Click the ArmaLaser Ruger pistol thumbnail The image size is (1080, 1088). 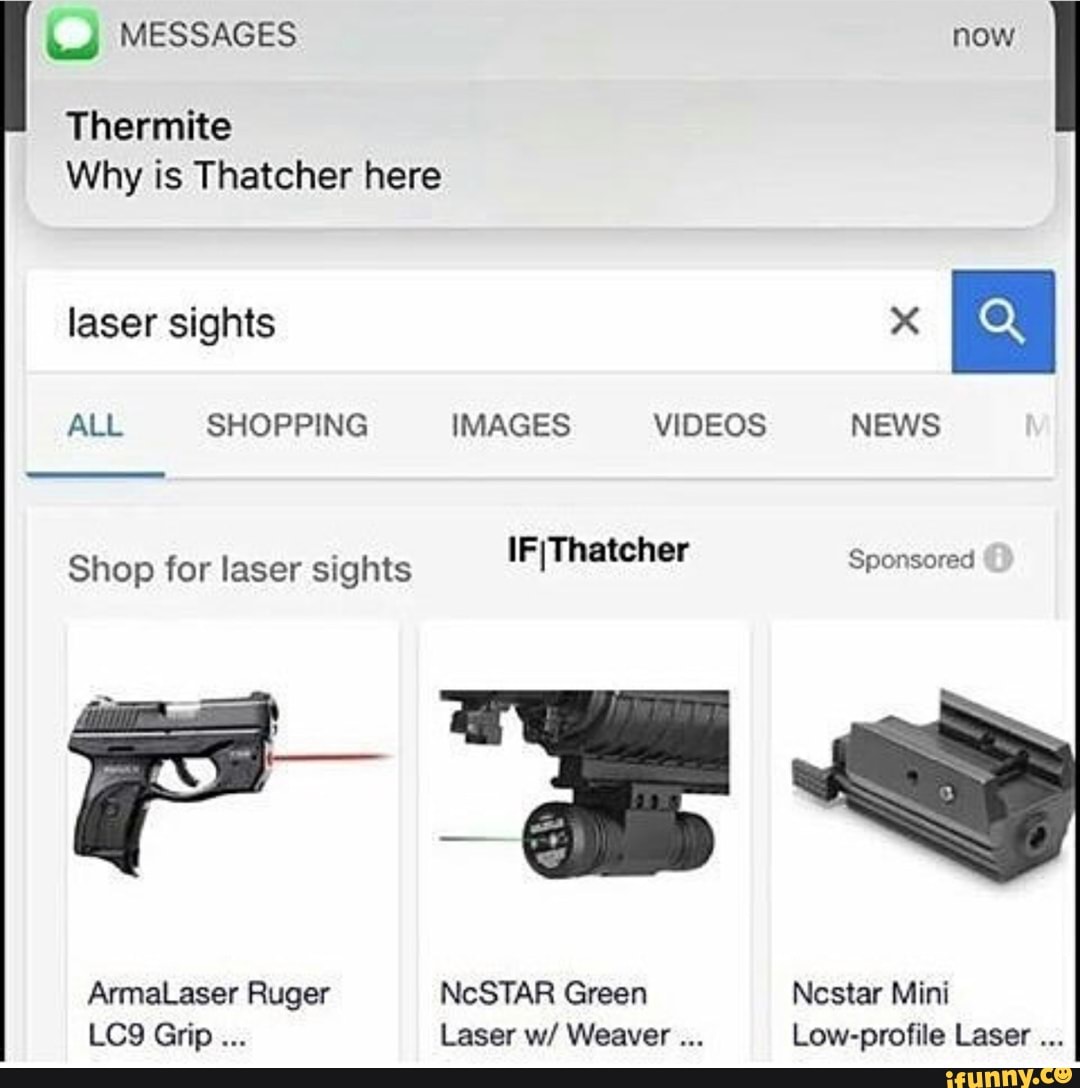233,783
